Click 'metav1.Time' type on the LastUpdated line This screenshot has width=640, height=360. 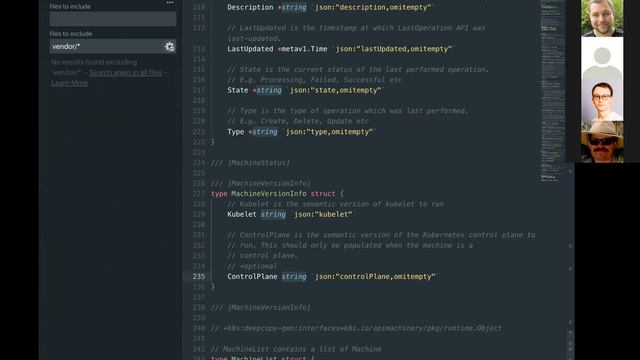[x=304, y=49]
